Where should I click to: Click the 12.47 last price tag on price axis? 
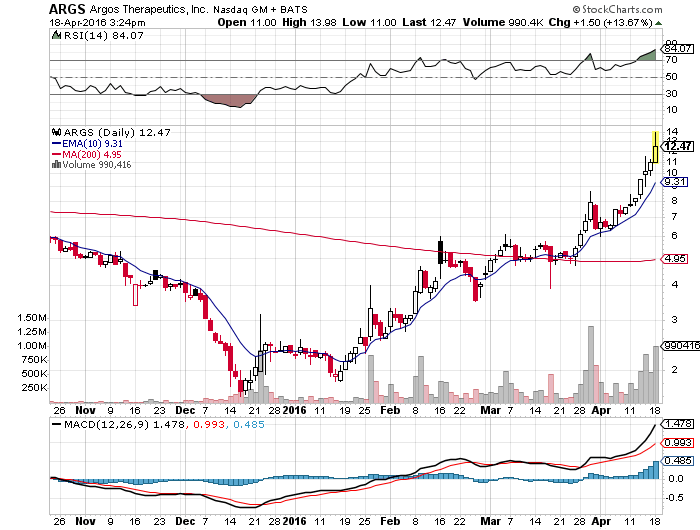point(678,146)
